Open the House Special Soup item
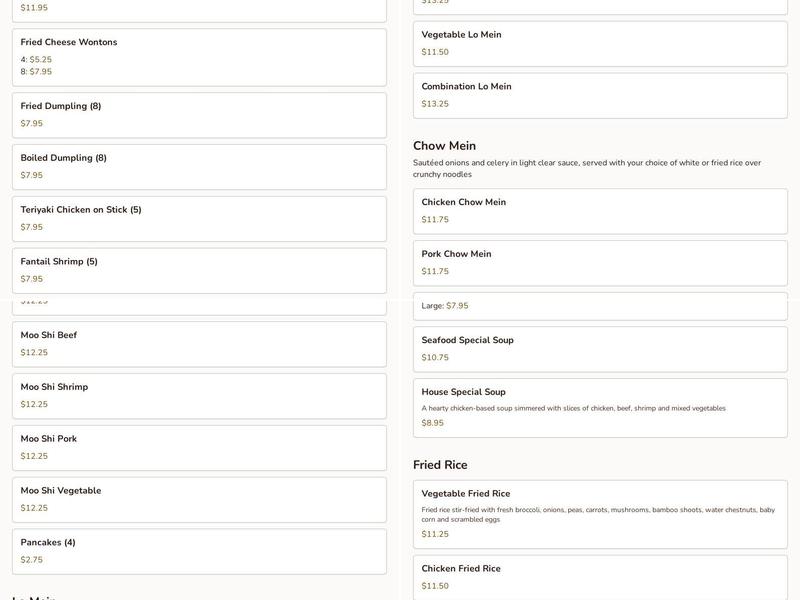Screen dimensions: 800x600 click(600, 405)
